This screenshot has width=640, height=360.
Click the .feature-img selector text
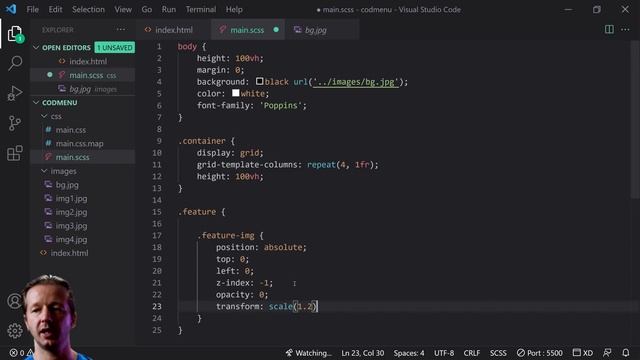226,236
